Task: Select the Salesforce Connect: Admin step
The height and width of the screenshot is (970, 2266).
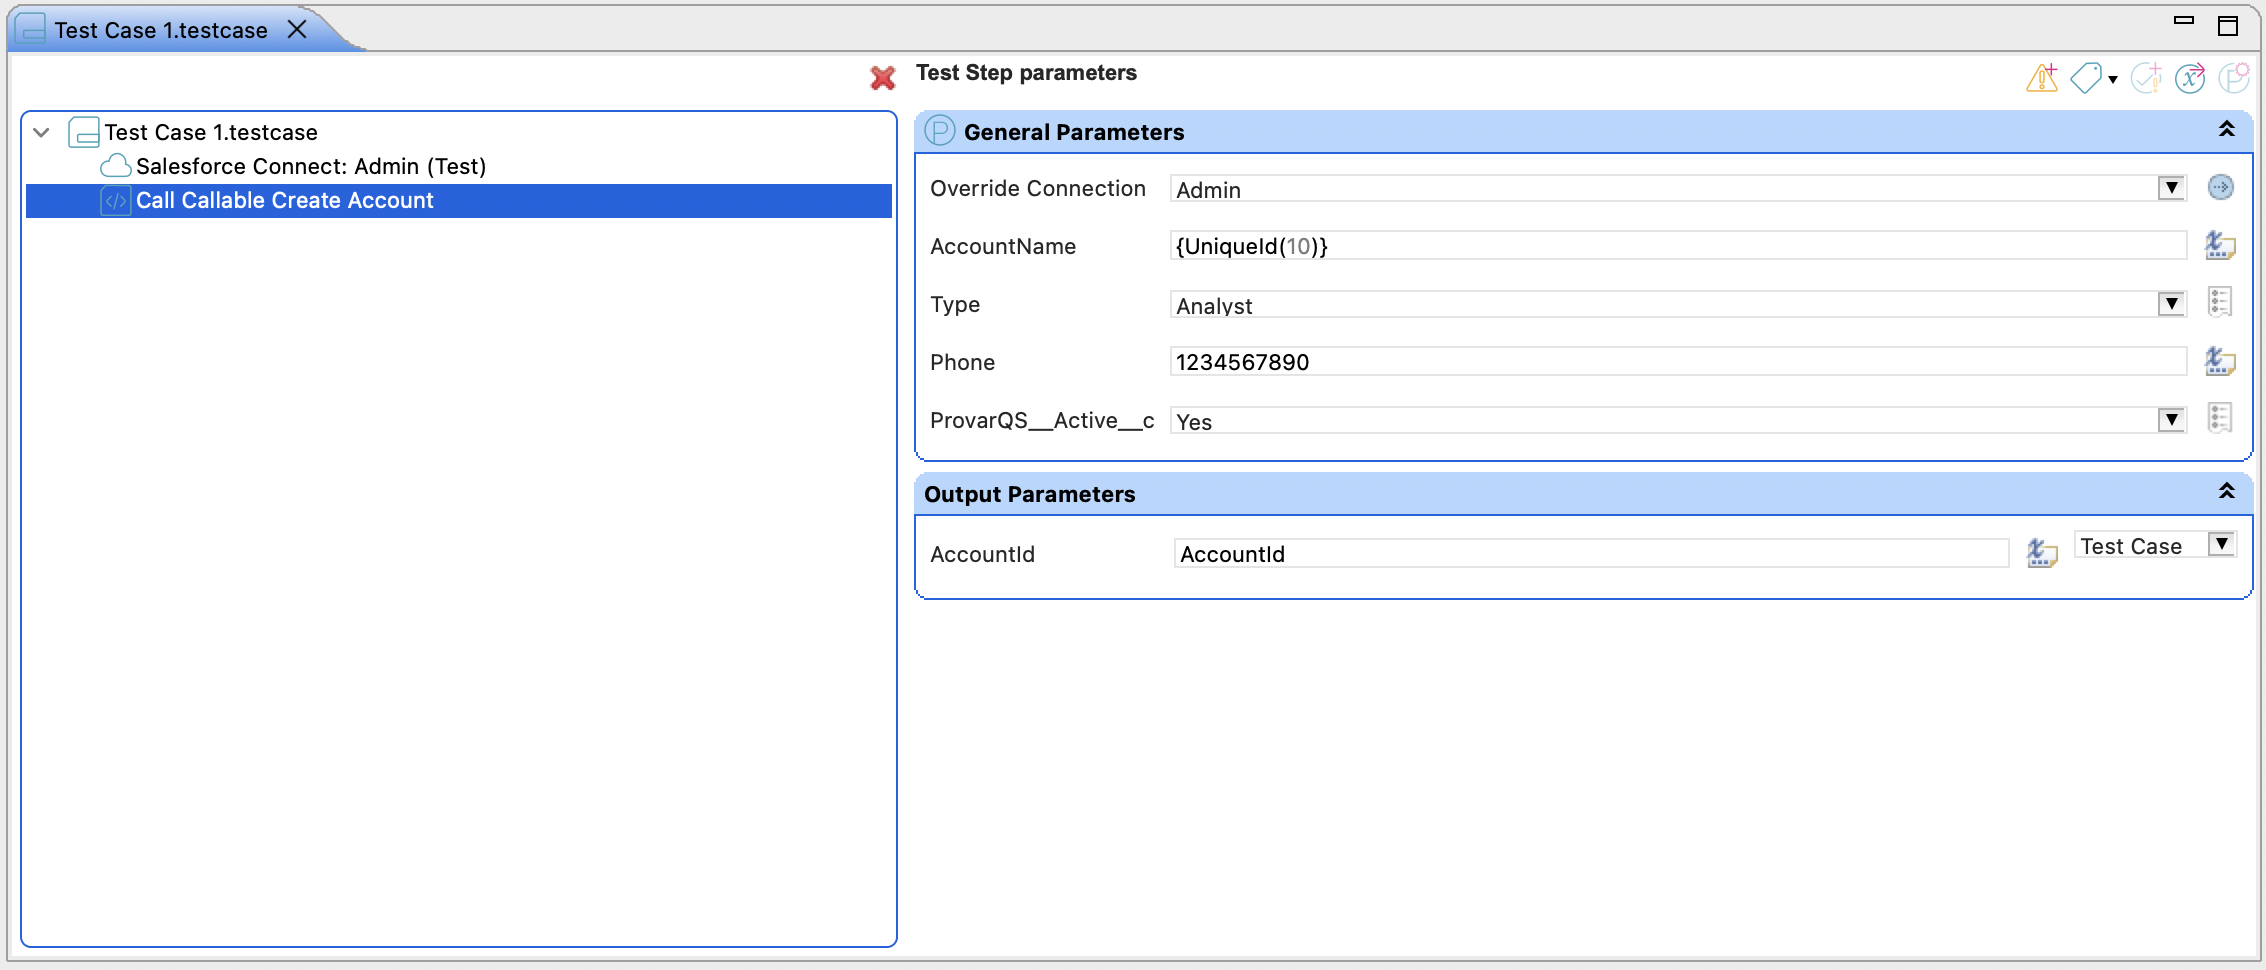Action: click(x=312, y=166)
